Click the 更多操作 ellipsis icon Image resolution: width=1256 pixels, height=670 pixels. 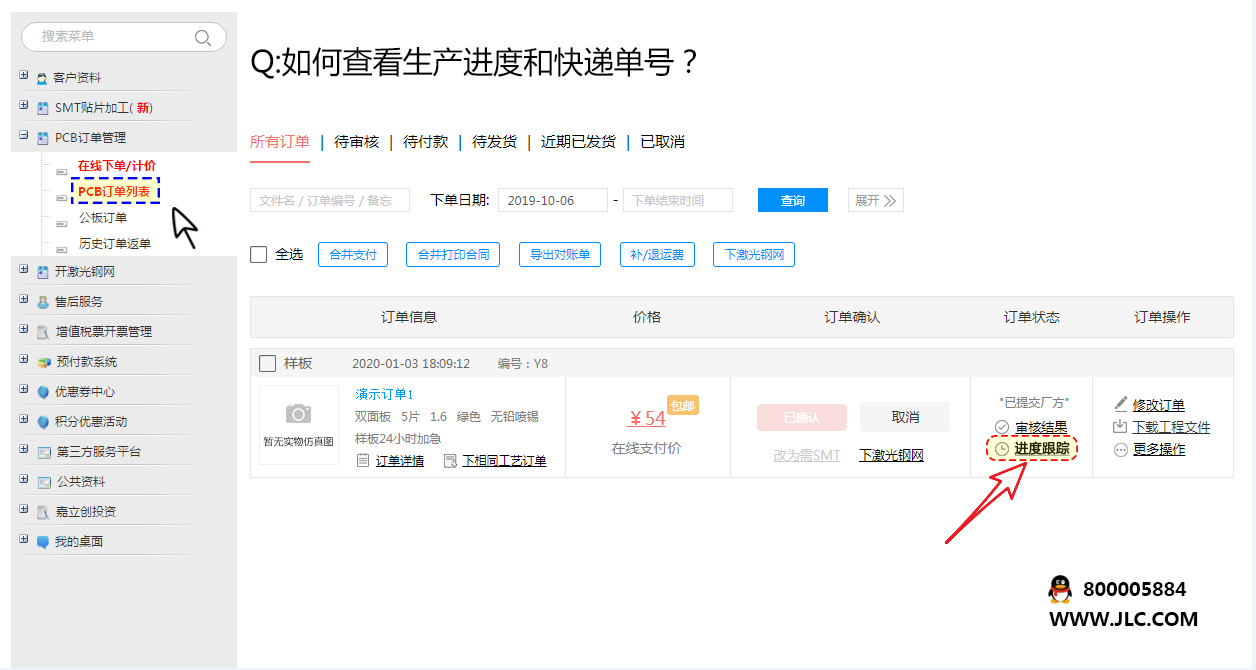[1120, 450]
